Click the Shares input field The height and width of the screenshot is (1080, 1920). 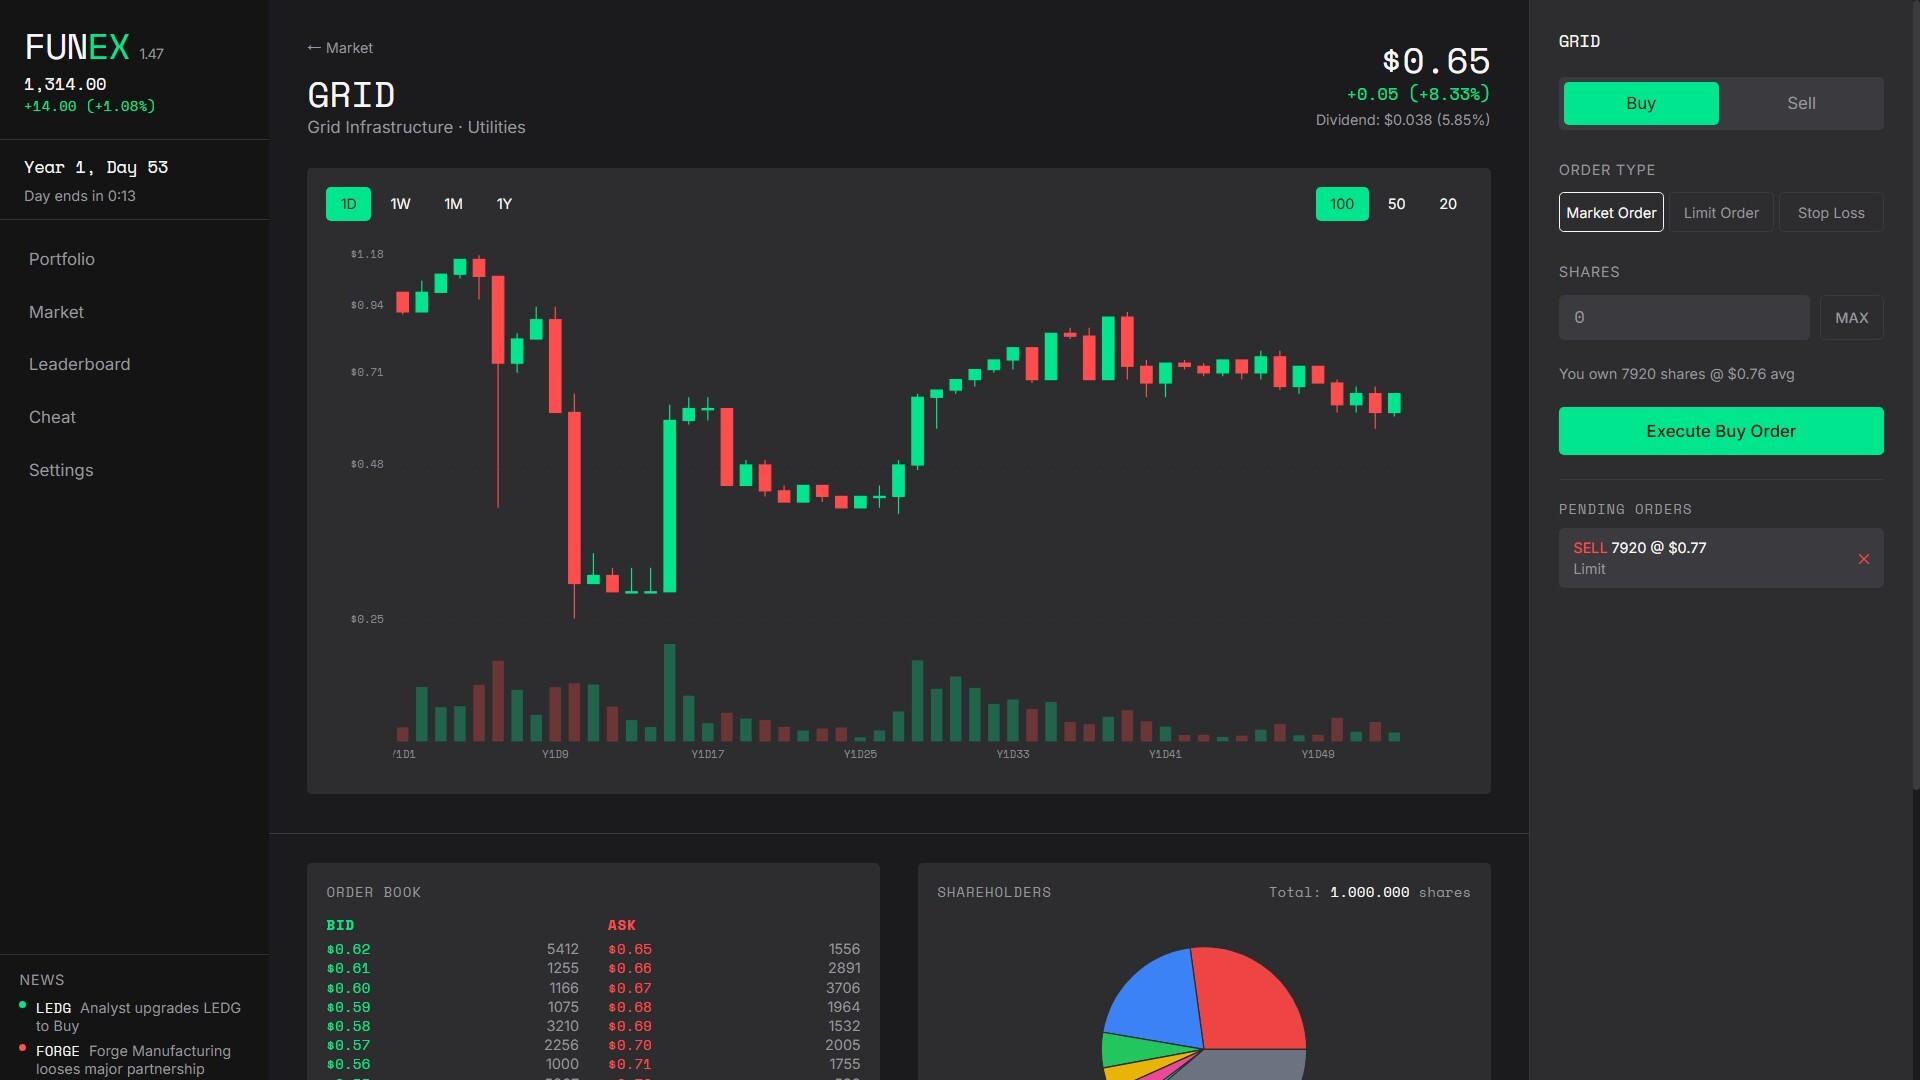point(1684,317)
